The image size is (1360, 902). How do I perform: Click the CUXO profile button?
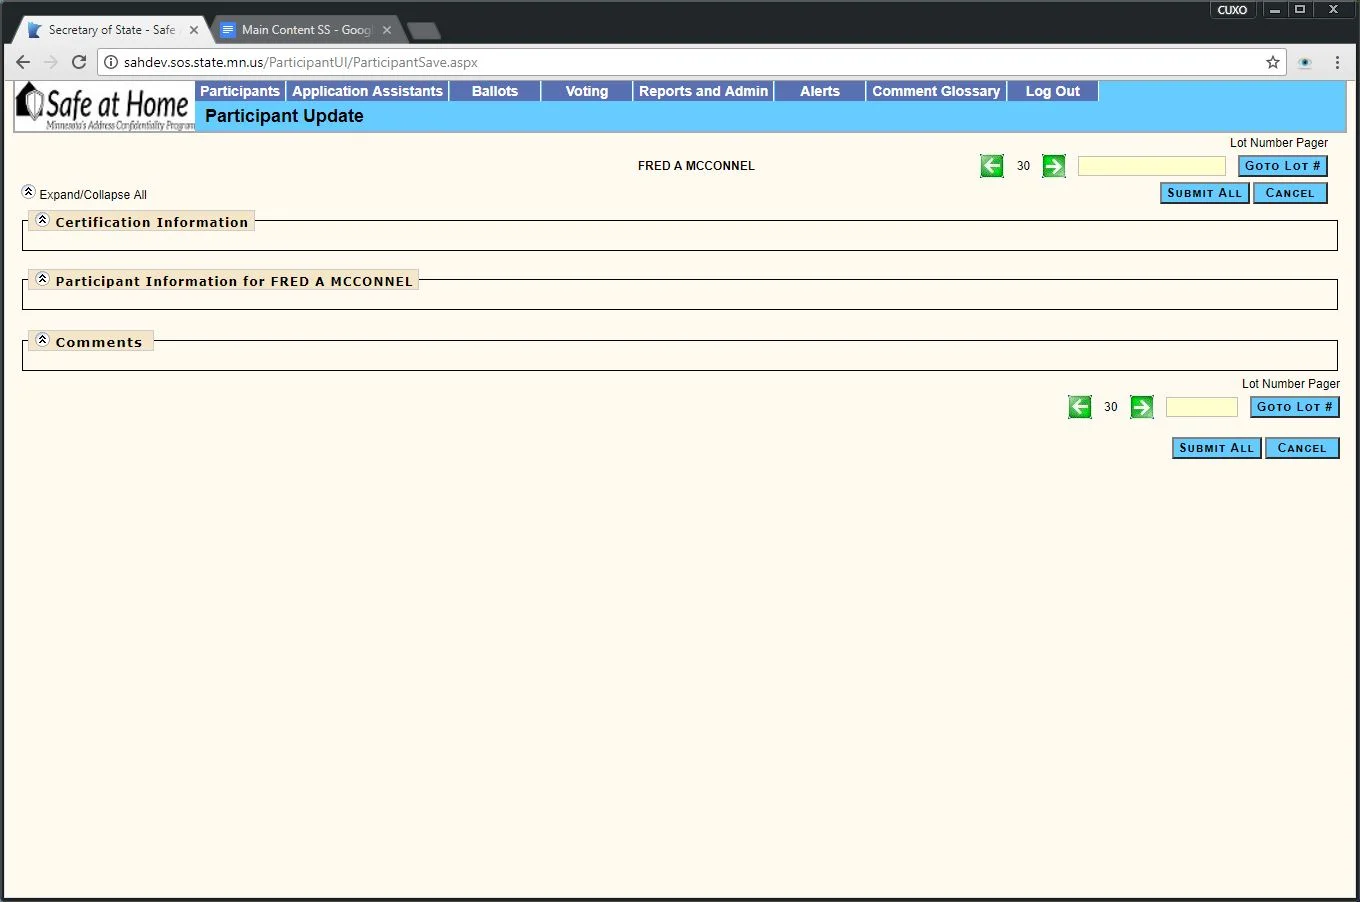pyautogui.click(x=1232, y=10)
